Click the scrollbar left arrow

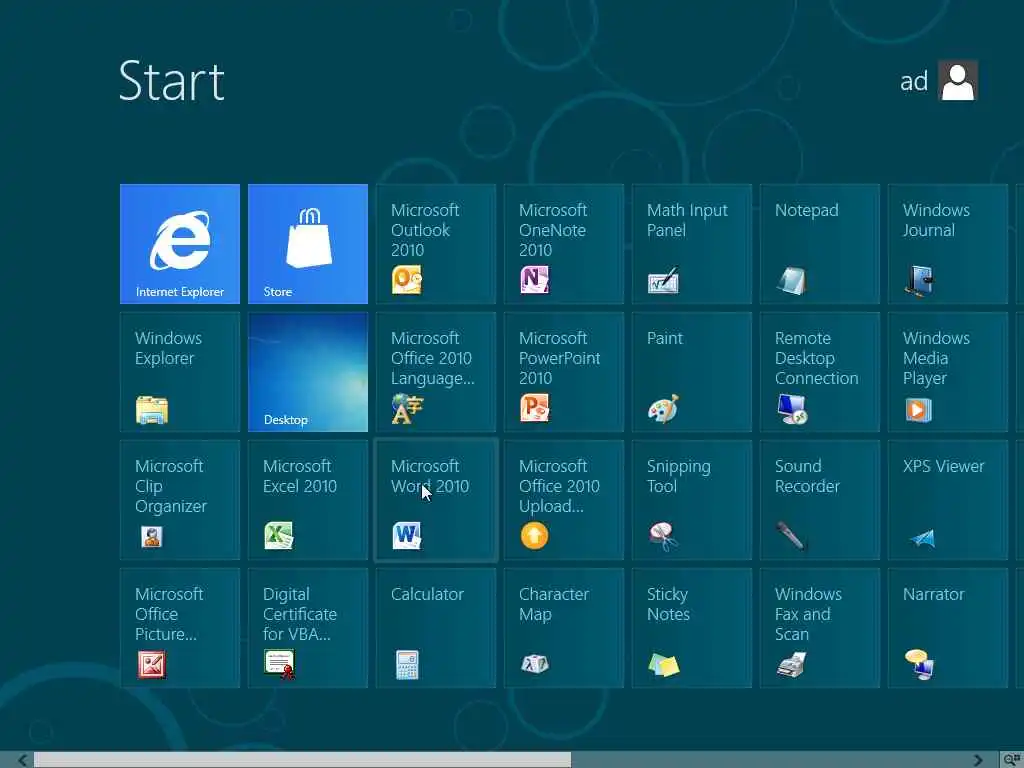coord(22,760)
